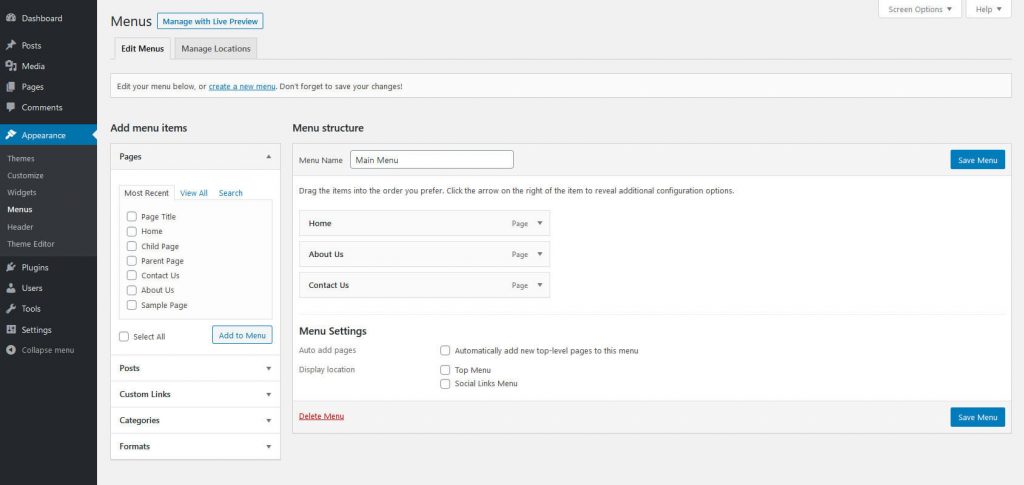This screenshot has height=485, width=1024.
Task: Tick the Top Menu display location
Action: click(445, 370)
